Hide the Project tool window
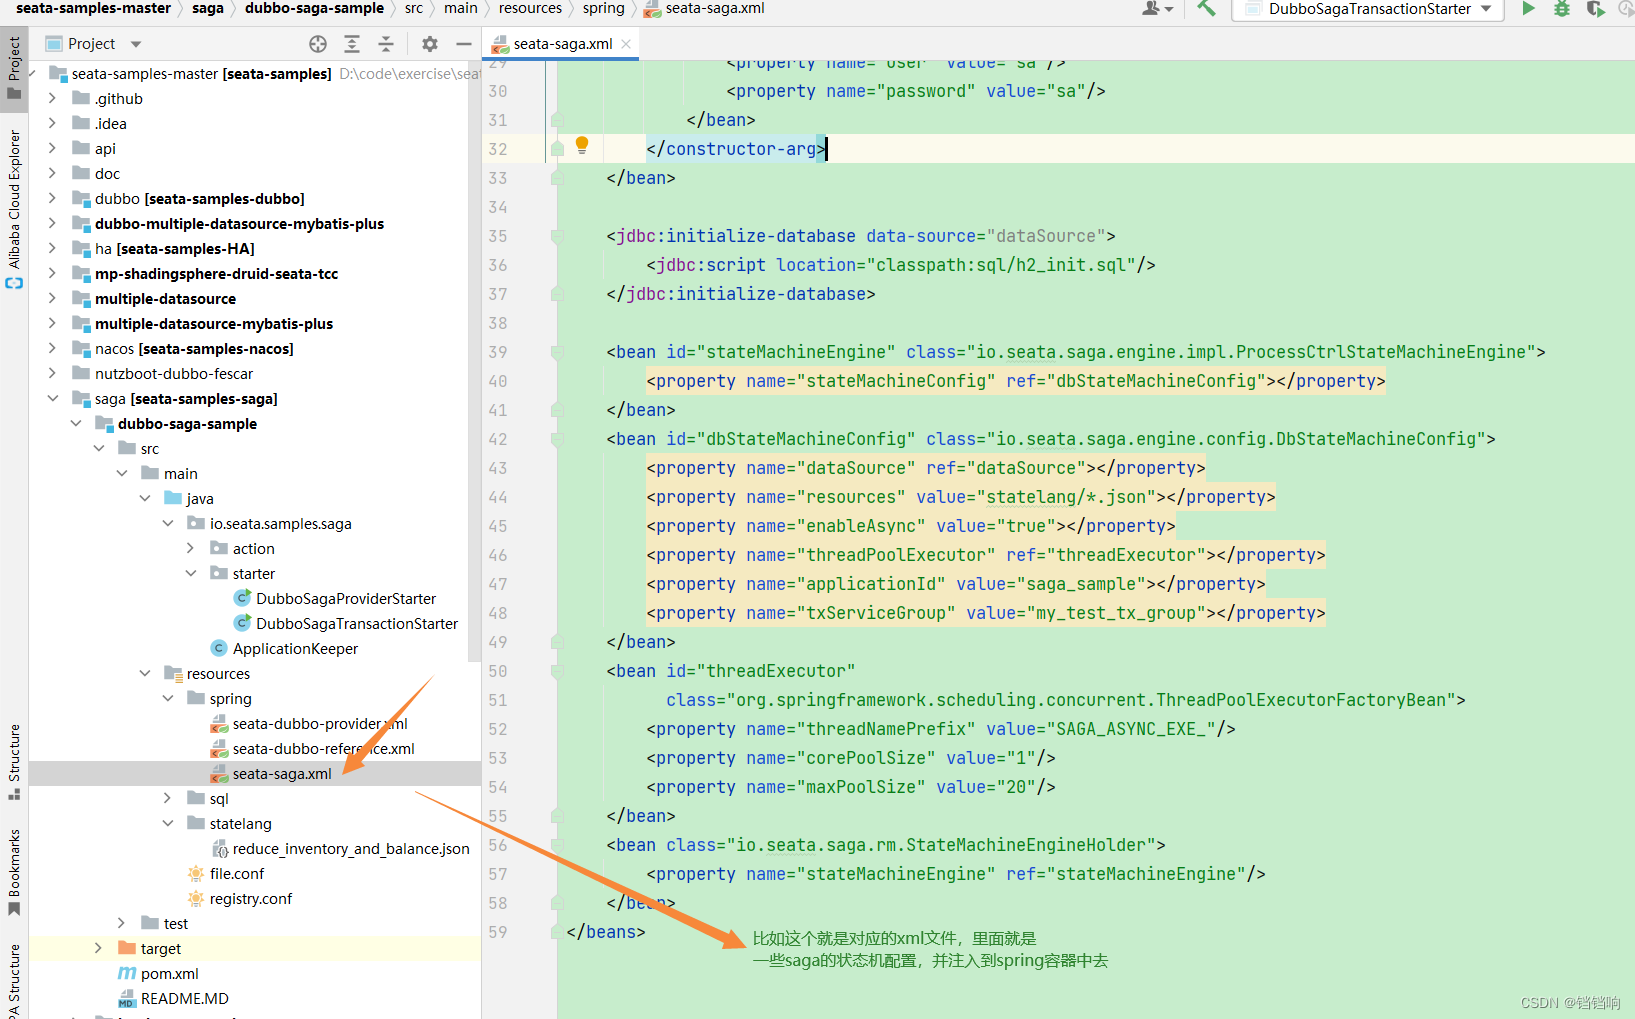The image size is (1635, 1019). click(463, 44)
